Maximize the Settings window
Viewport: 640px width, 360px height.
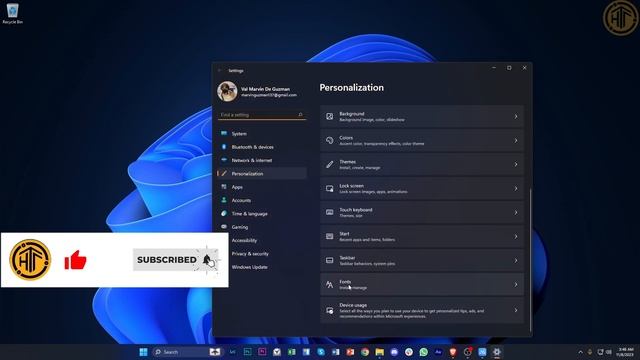tap(509, 68)
